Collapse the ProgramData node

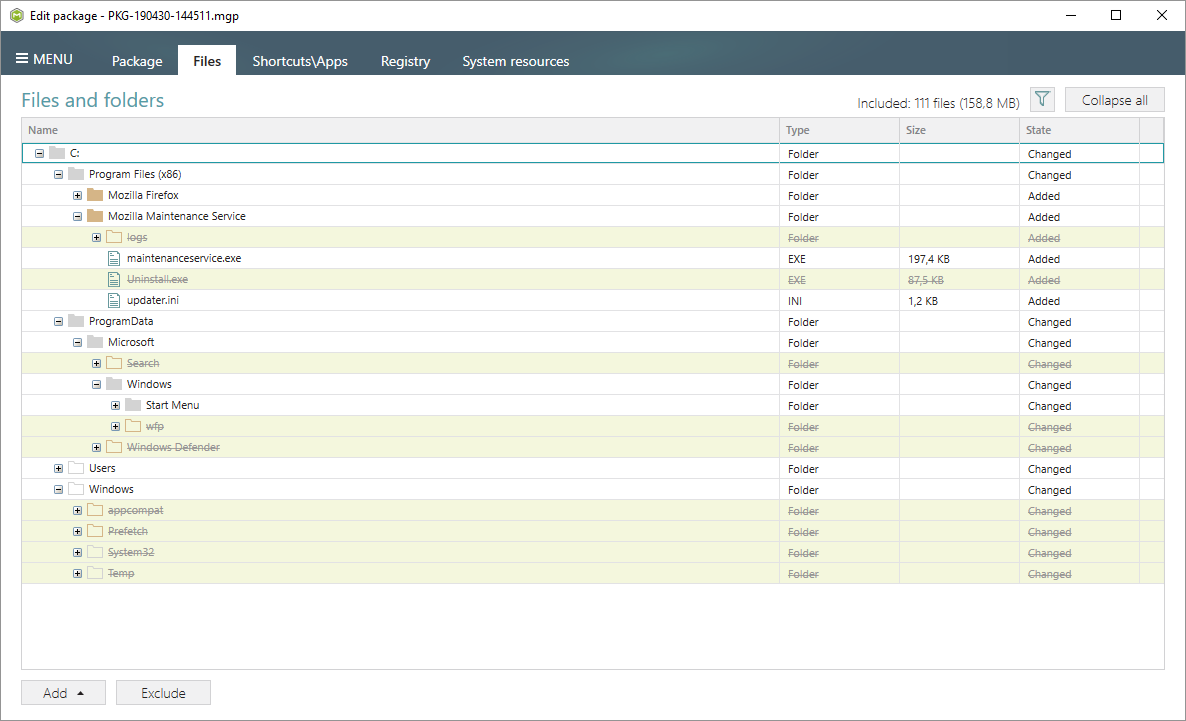58,321
